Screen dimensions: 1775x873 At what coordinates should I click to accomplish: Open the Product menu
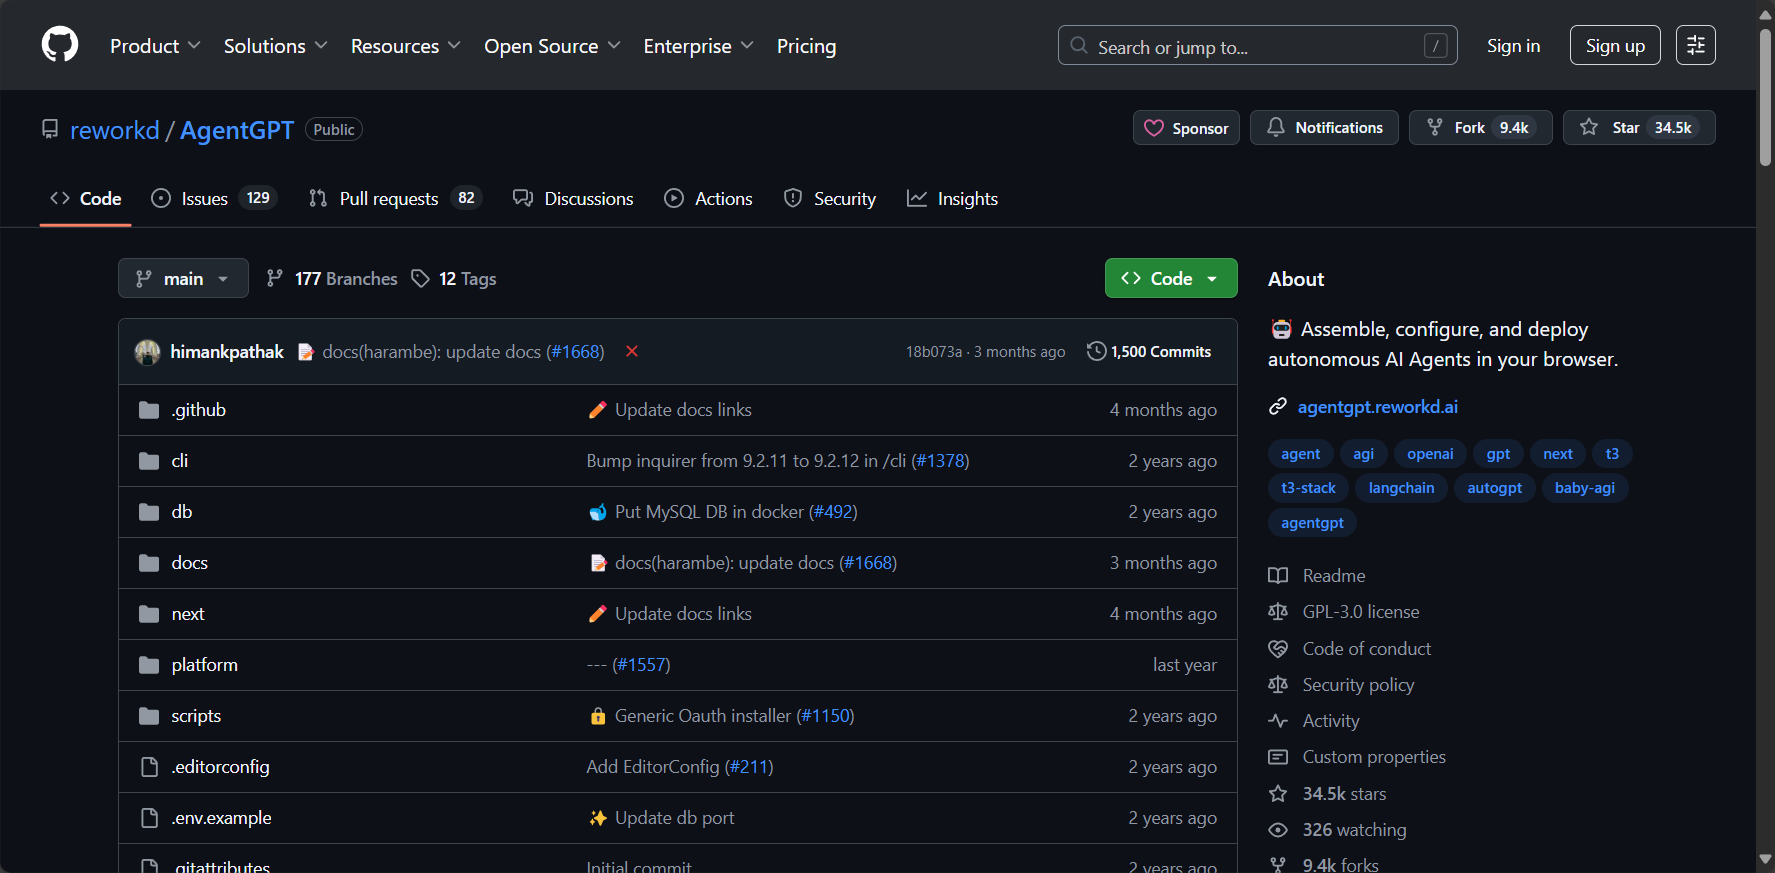click(x=155, y=46)
